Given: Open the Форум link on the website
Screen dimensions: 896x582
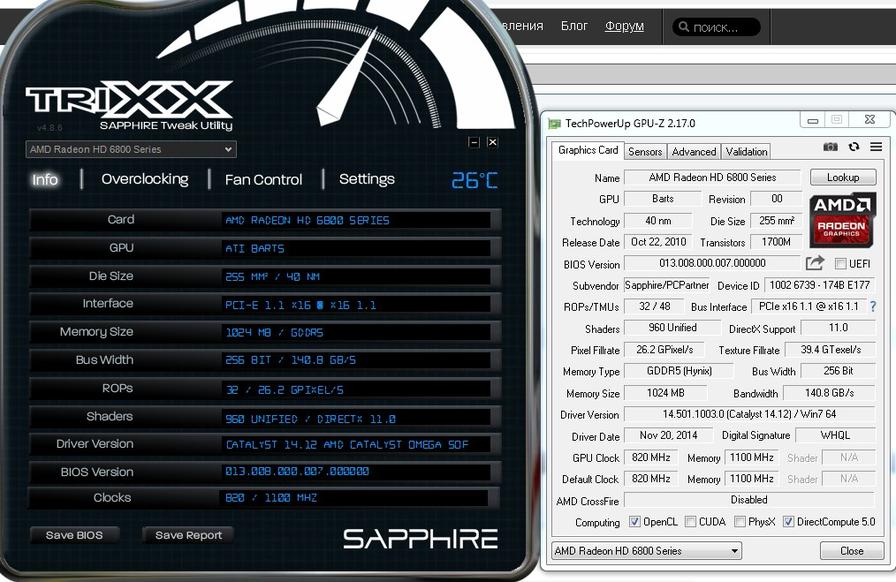Looking at the screenshot, I should pyautogui.click(x=624, y=26).
